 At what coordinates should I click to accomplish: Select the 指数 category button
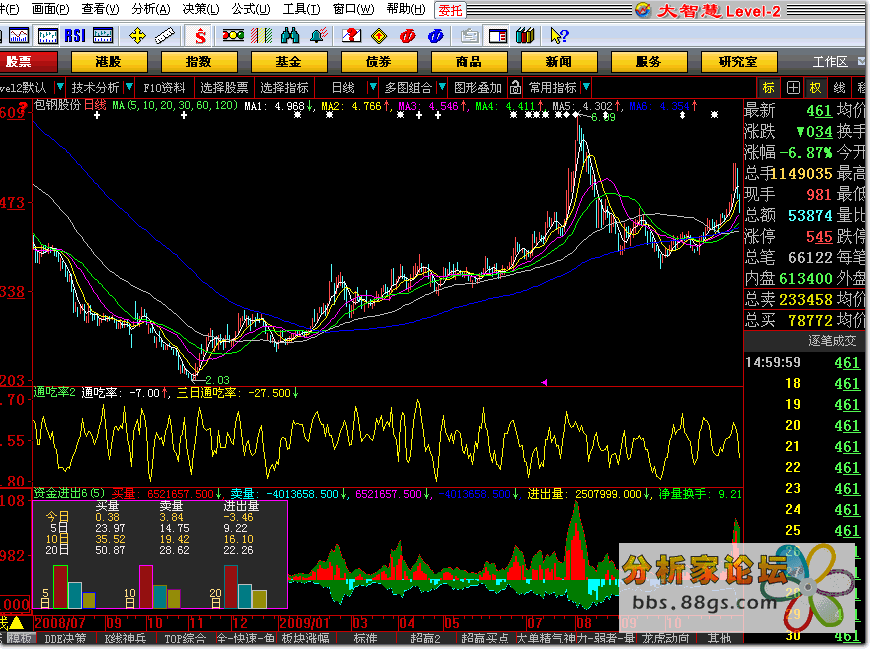point(199,62)
